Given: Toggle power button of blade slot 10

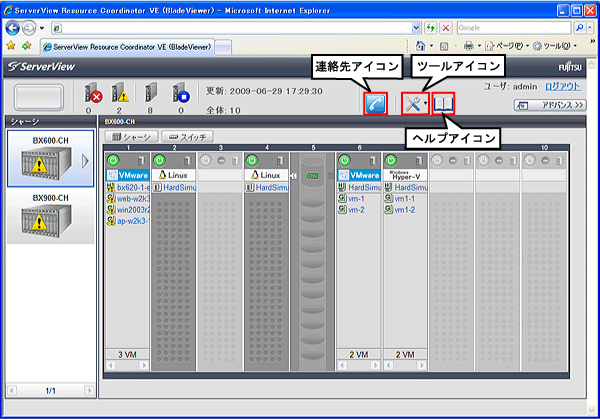Looking at the screenshot, I should [530, 161].
